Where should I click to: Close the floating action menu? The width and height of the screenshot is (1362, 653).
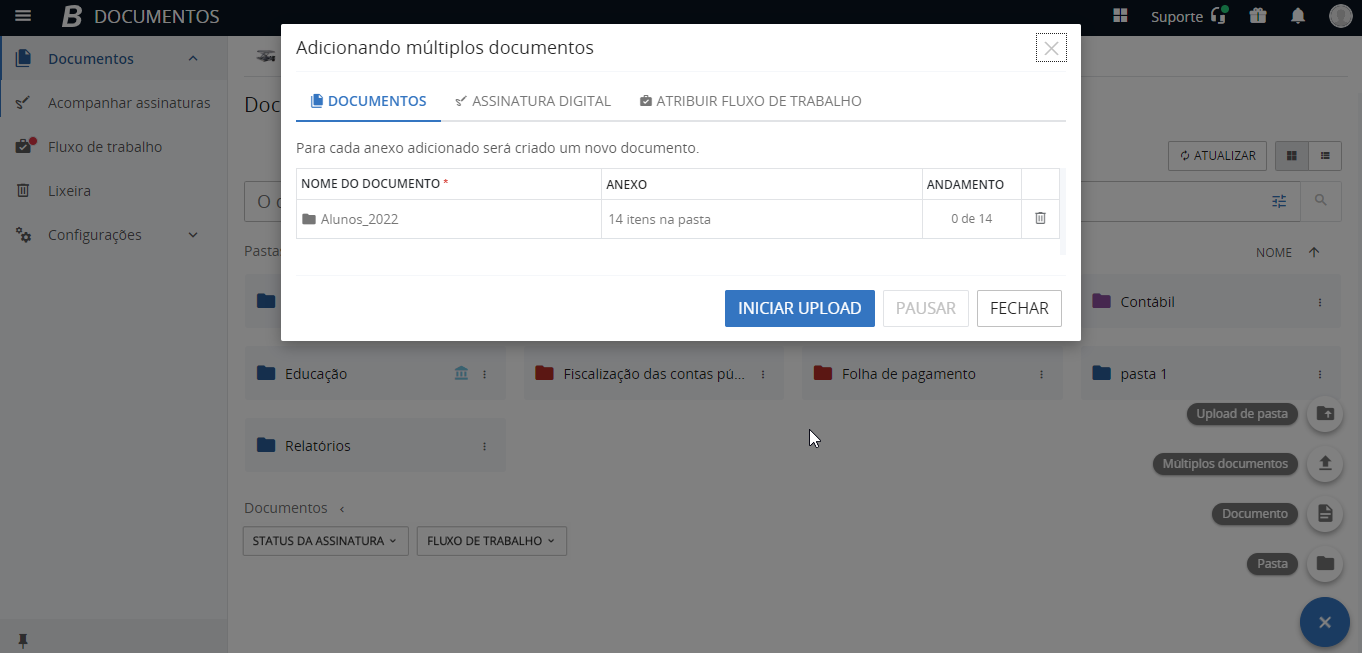click(1325, 623)
